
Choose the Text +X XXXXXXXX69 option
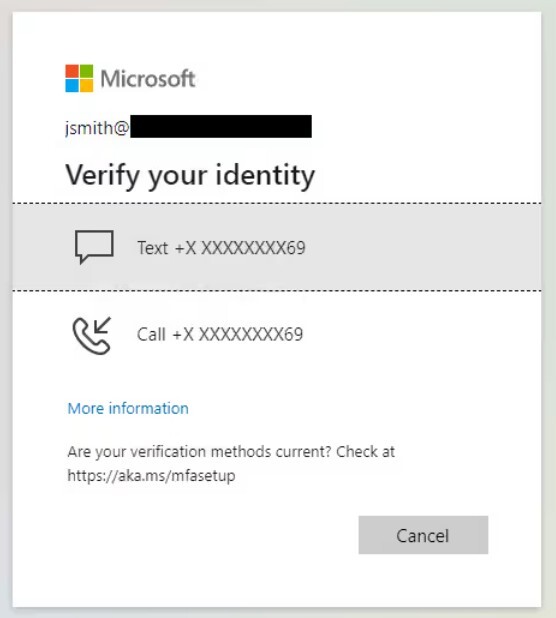coord(277,248)
